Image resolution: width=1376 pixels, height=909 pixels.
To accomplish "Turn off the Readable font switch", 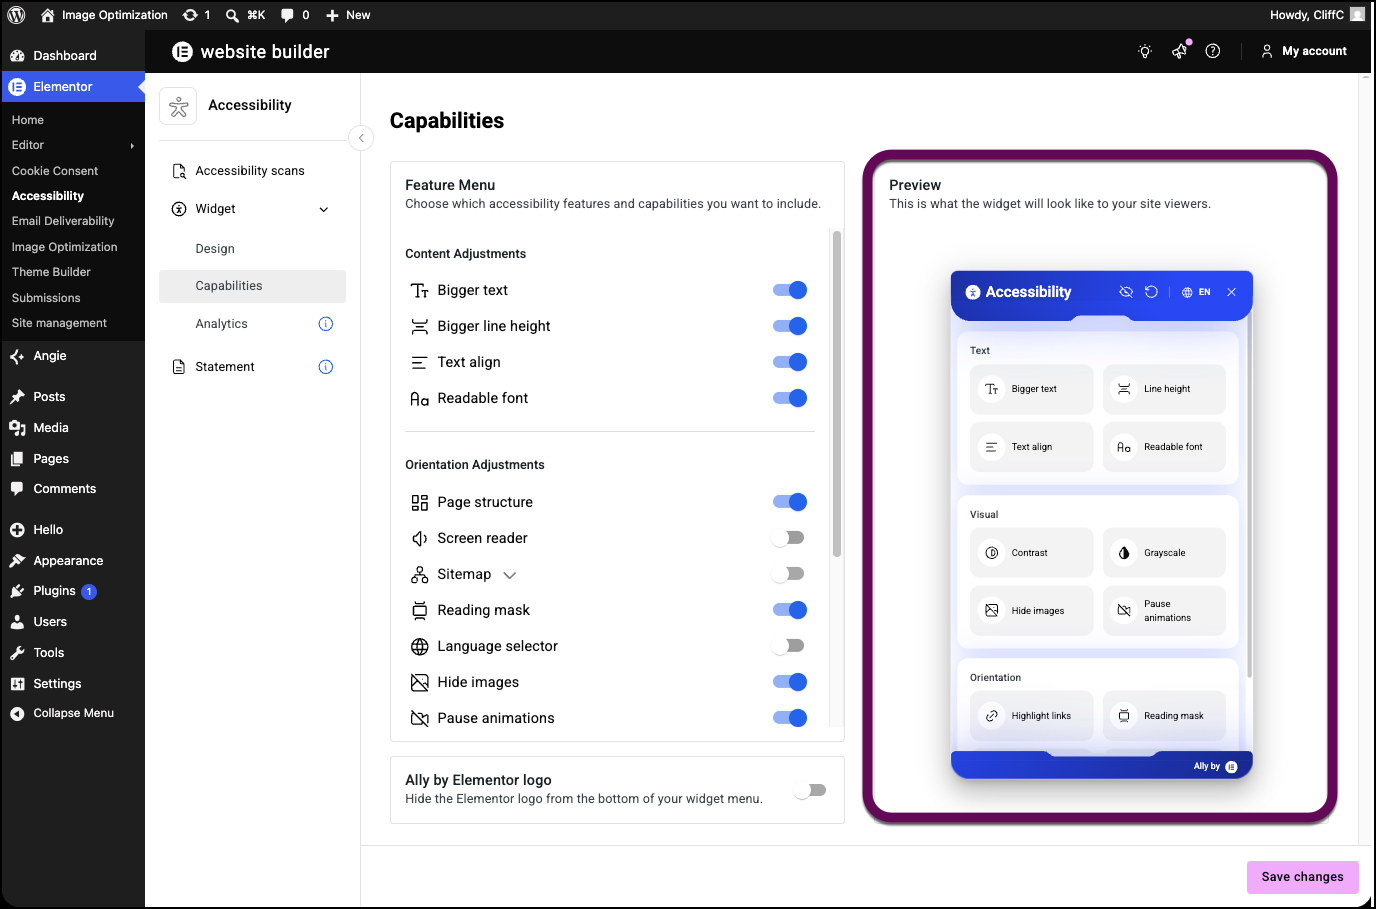I will pos(790,398).
